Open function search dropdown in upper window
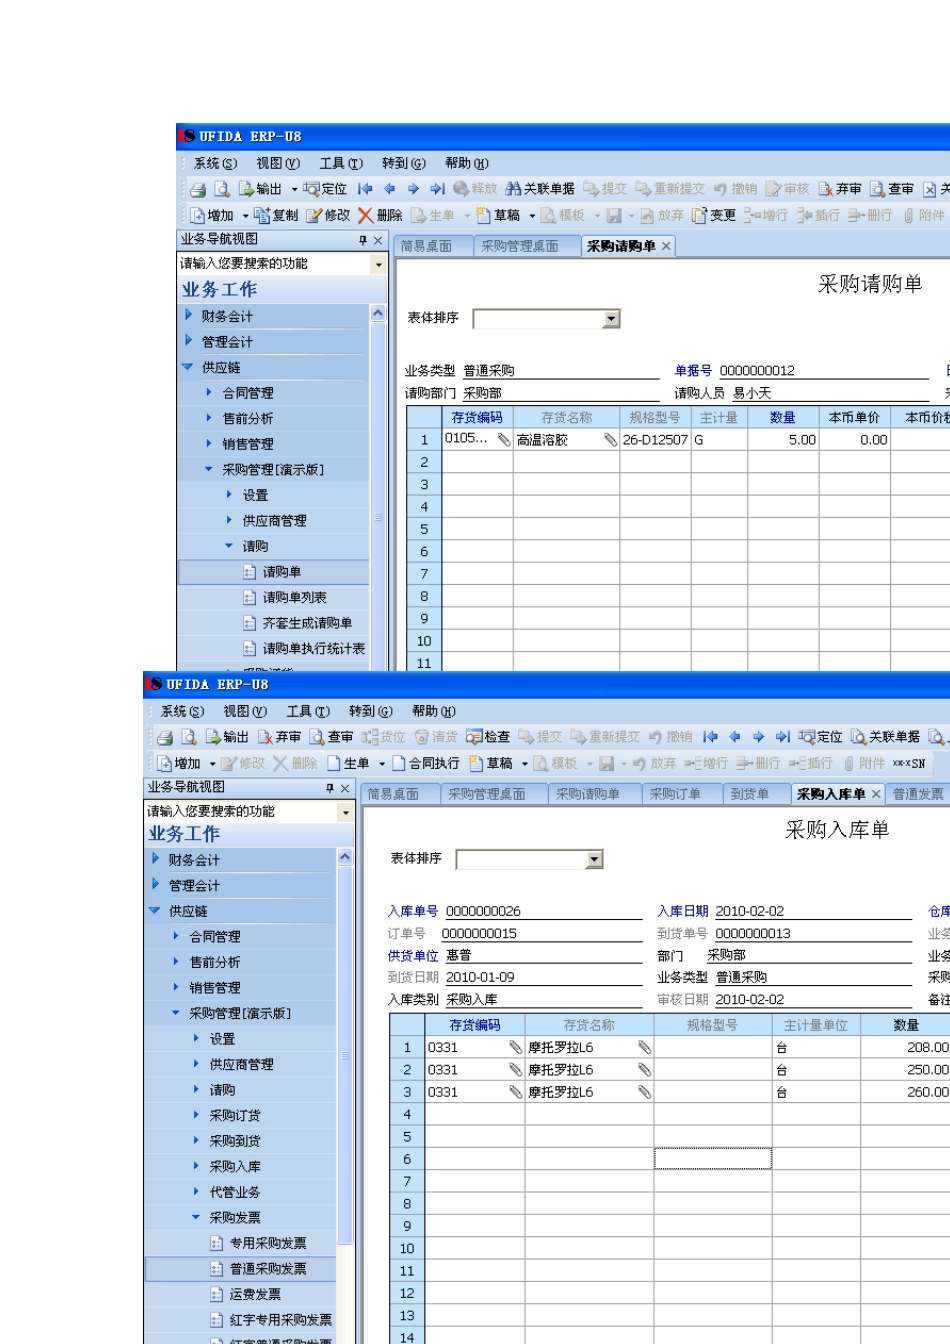This screenshot has width=950, height=1344. point(378,265)
